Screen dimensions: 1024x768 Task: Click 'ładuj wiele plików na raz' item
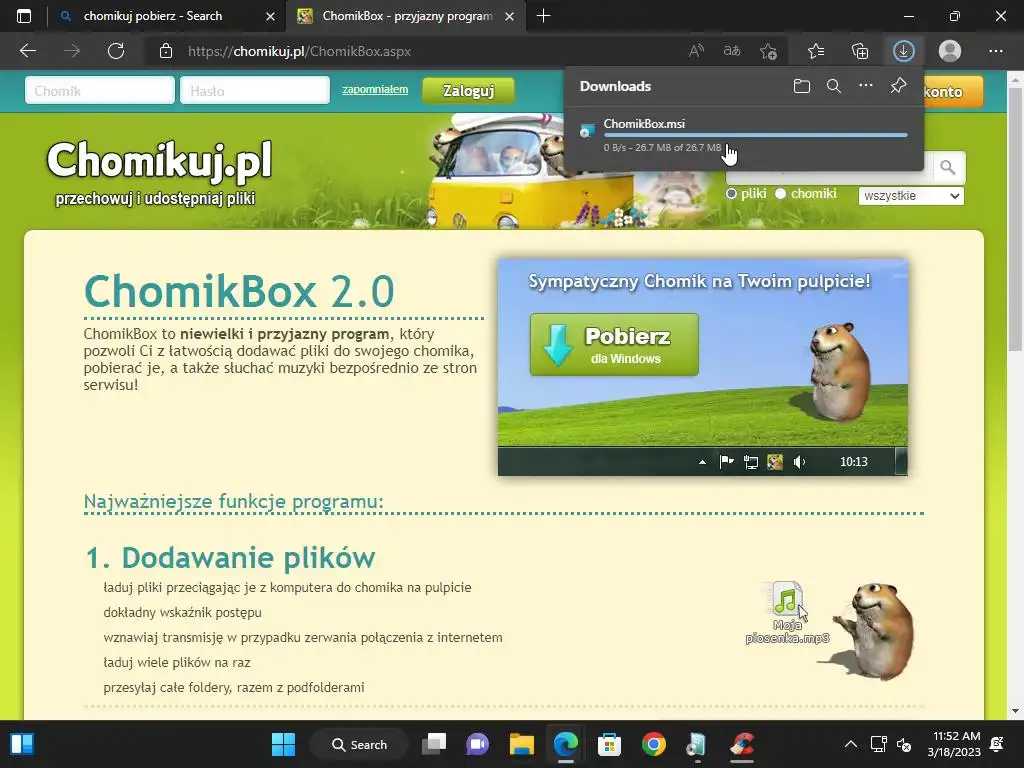(x=177, y=662)
